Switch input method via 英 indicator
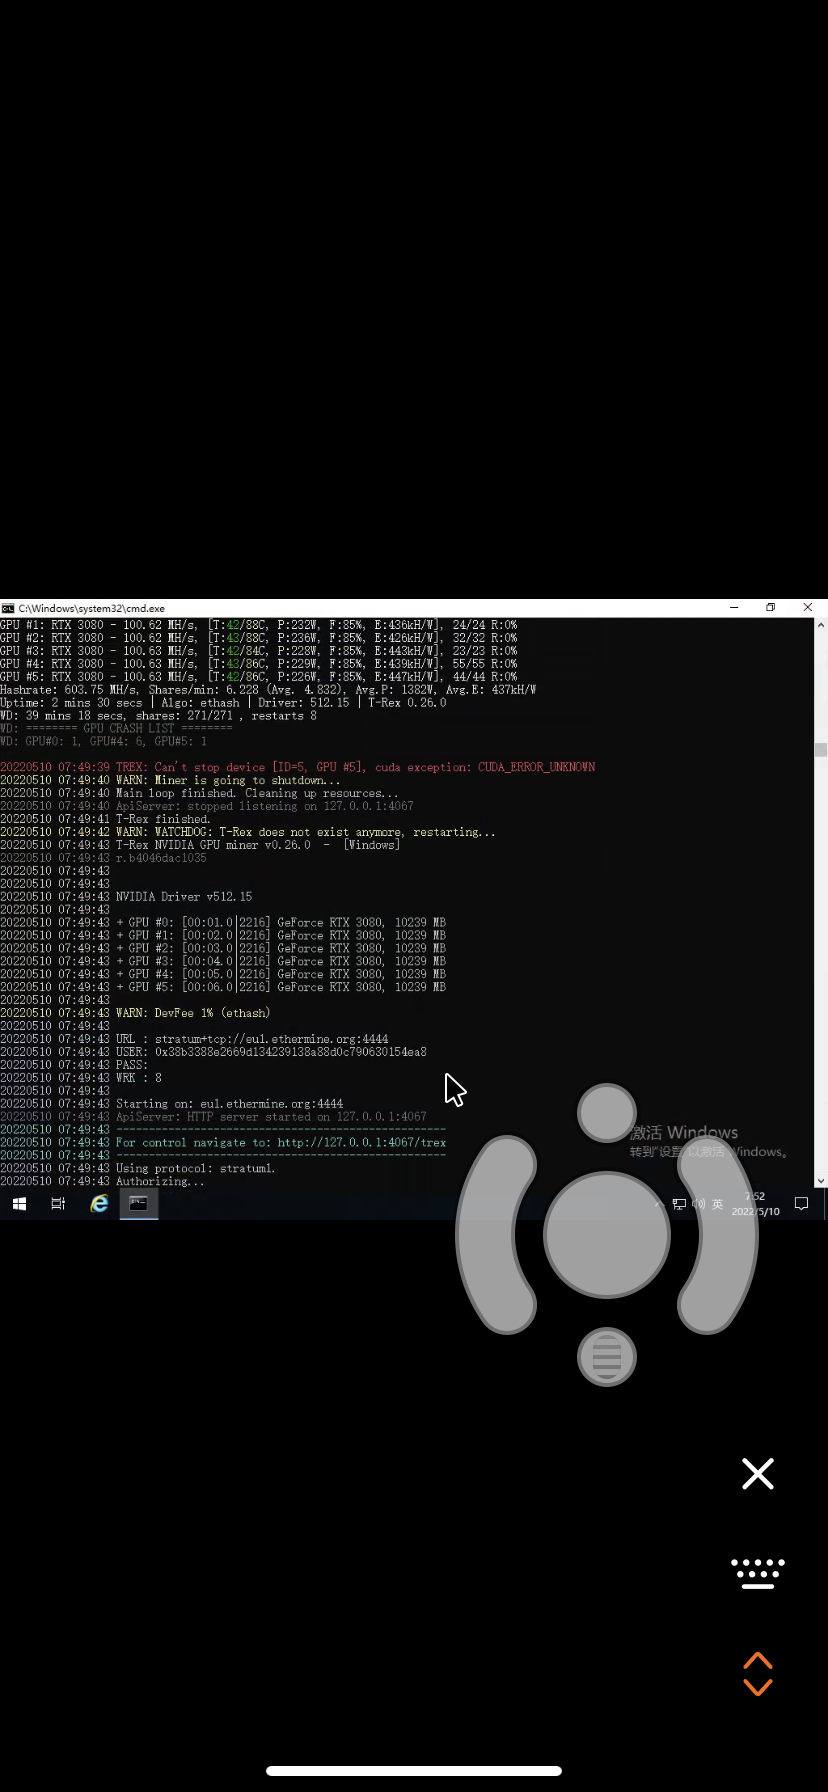This screenshot has height=1792, width=828. [x=717, y=1204]
